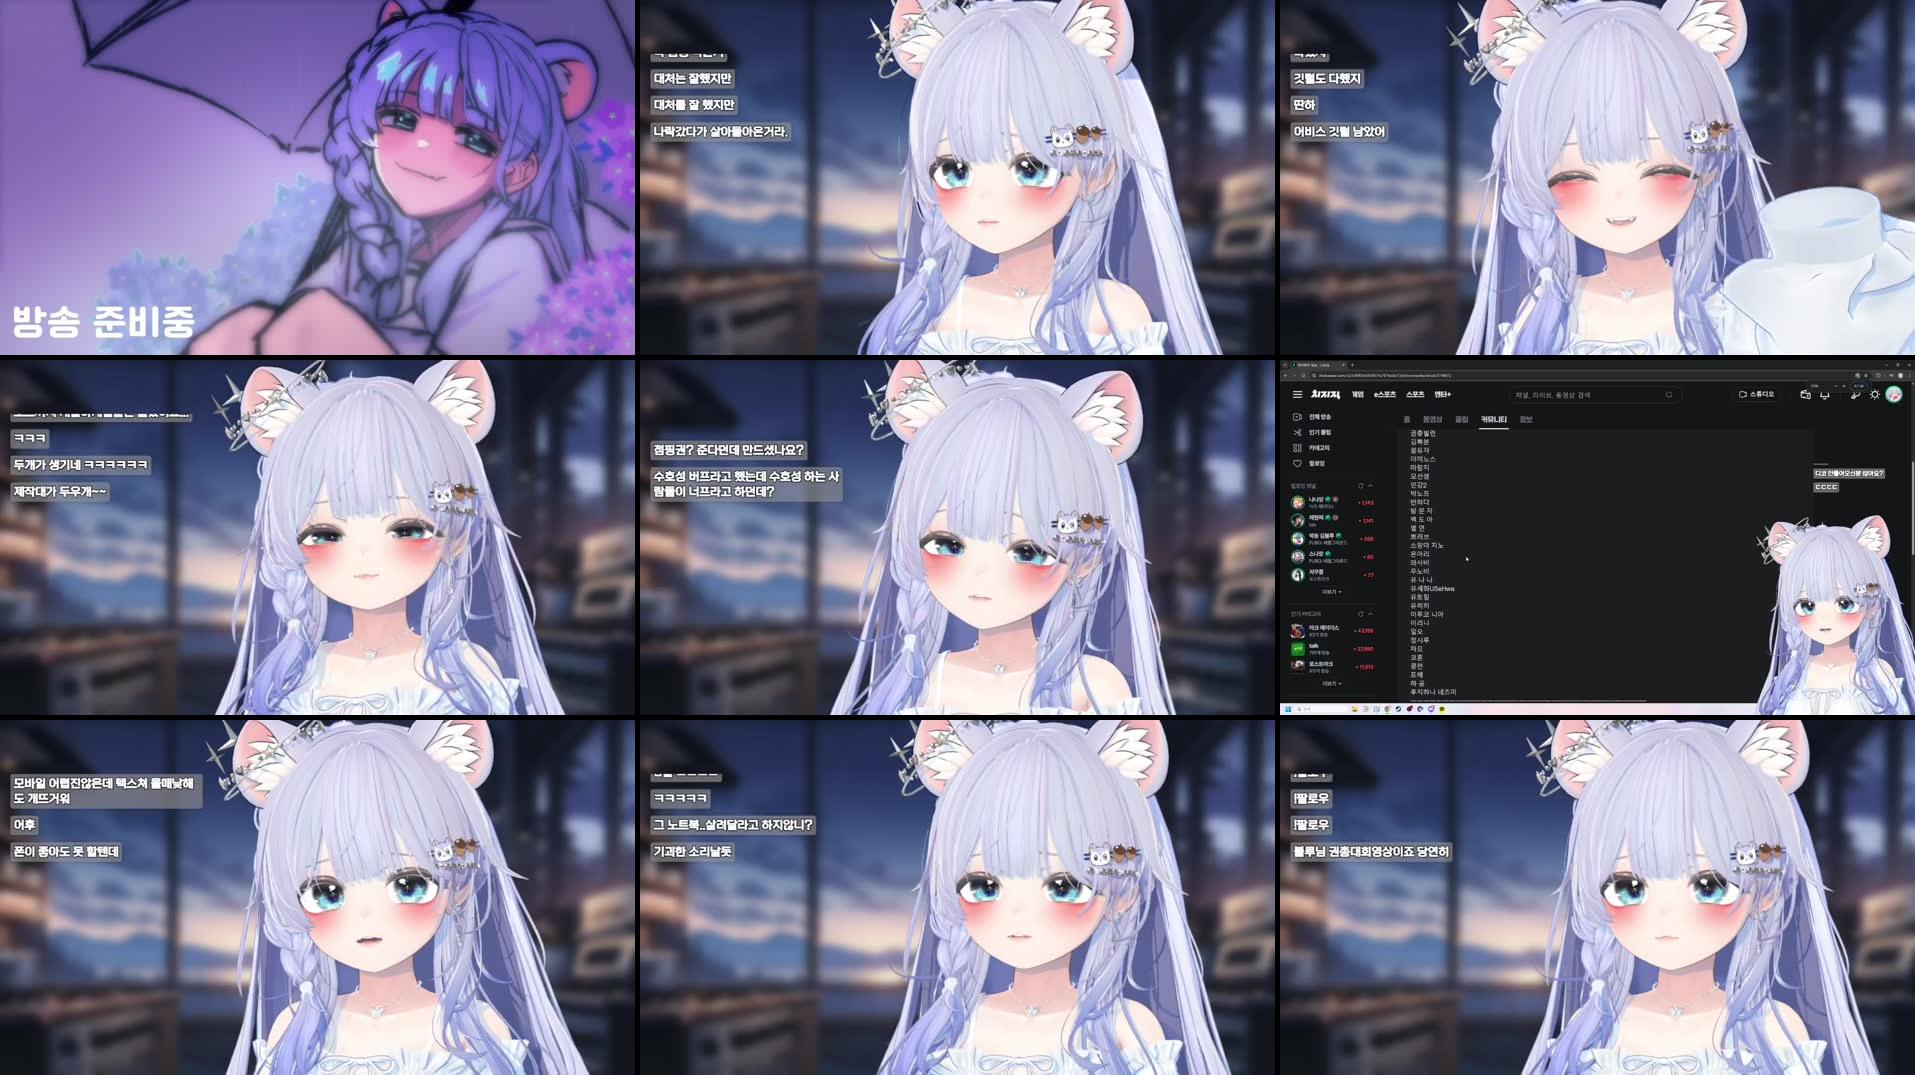Image resolution: width=1915 pixels, height=1075 pixels.
Task: Toggle theme with the sun icon
Action: tap(1875, 395)
